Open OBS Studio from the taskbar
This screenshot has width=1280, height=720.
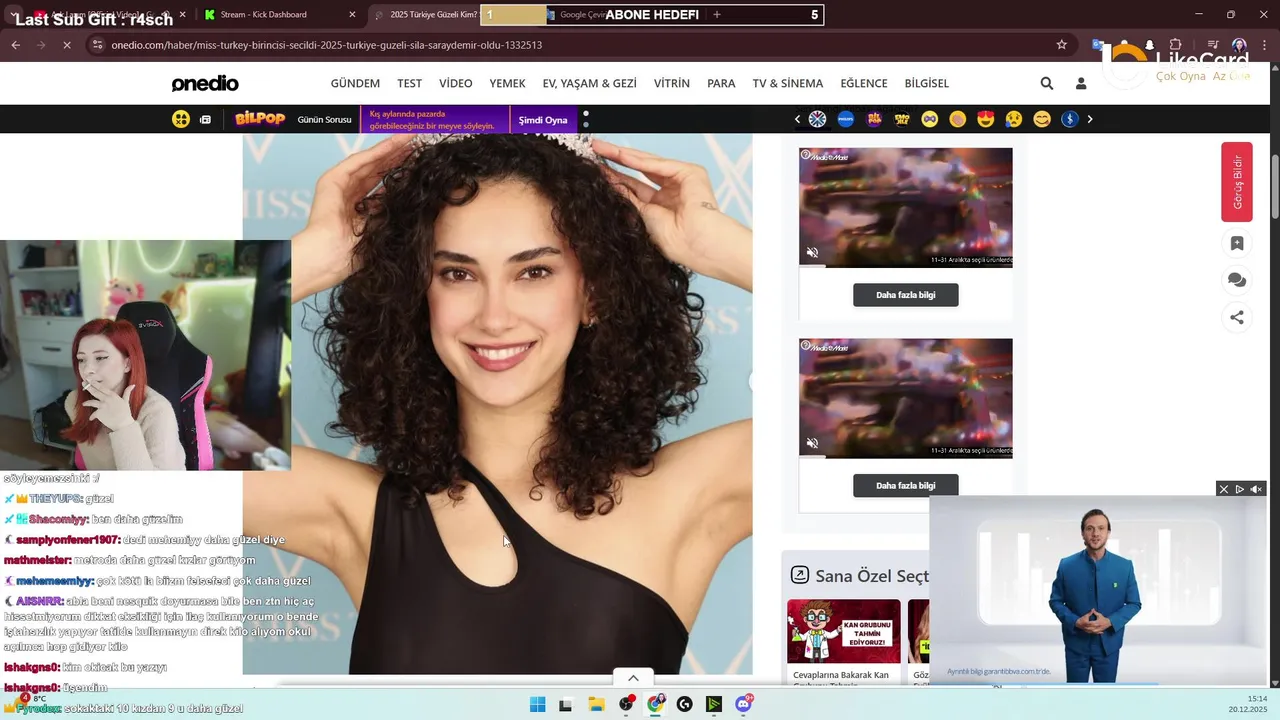tap(626, 704)
